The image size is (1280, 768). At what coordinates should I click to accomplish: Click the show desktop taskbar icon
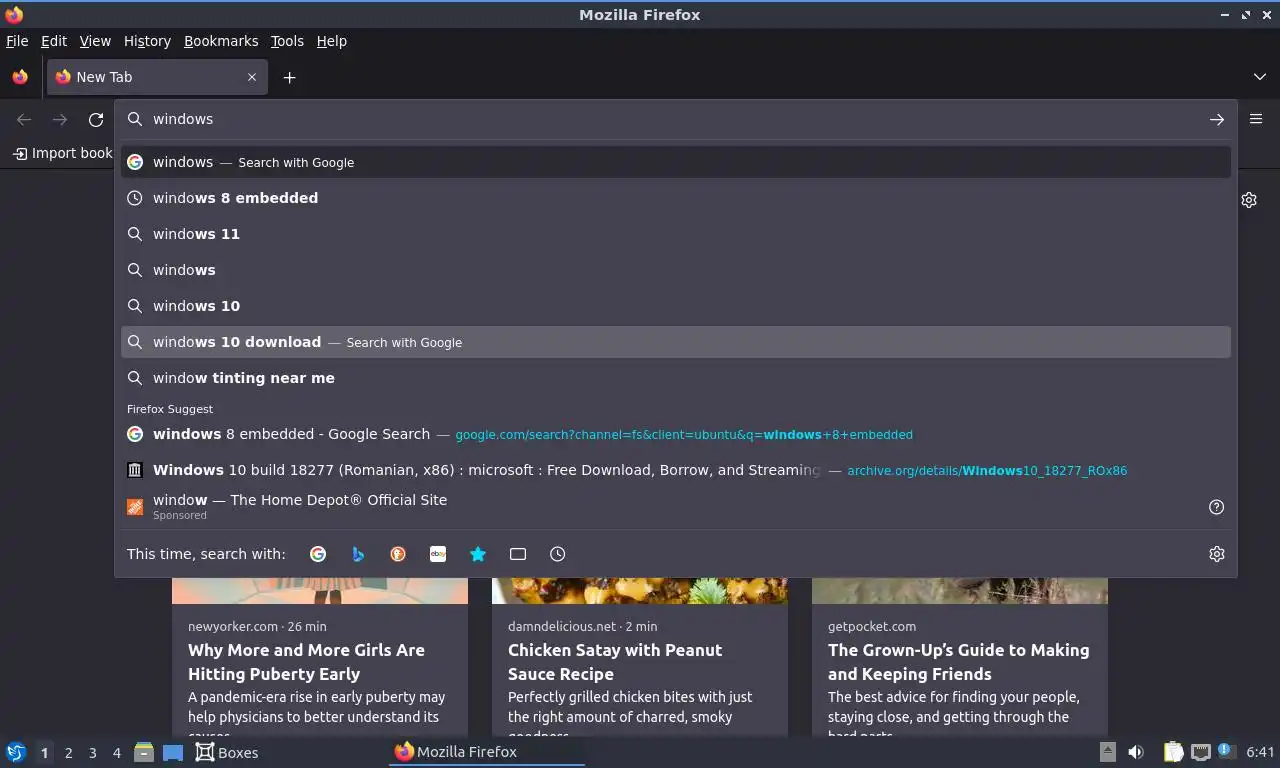tap(173, 752)
